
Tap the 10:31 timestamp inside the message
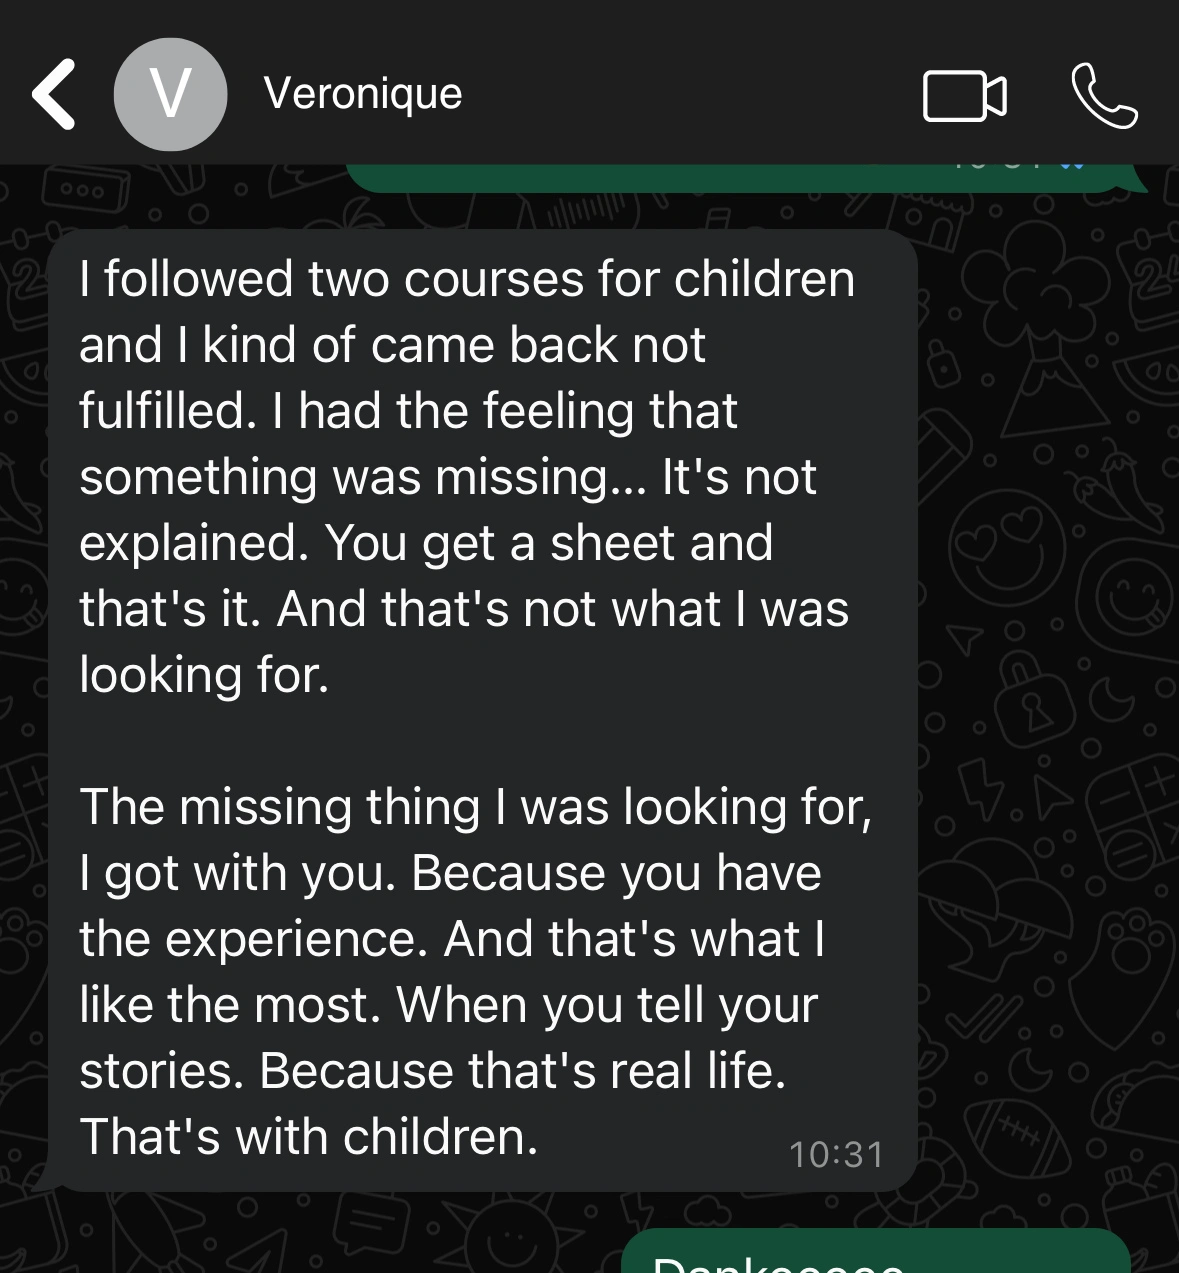click(836, 1153)
